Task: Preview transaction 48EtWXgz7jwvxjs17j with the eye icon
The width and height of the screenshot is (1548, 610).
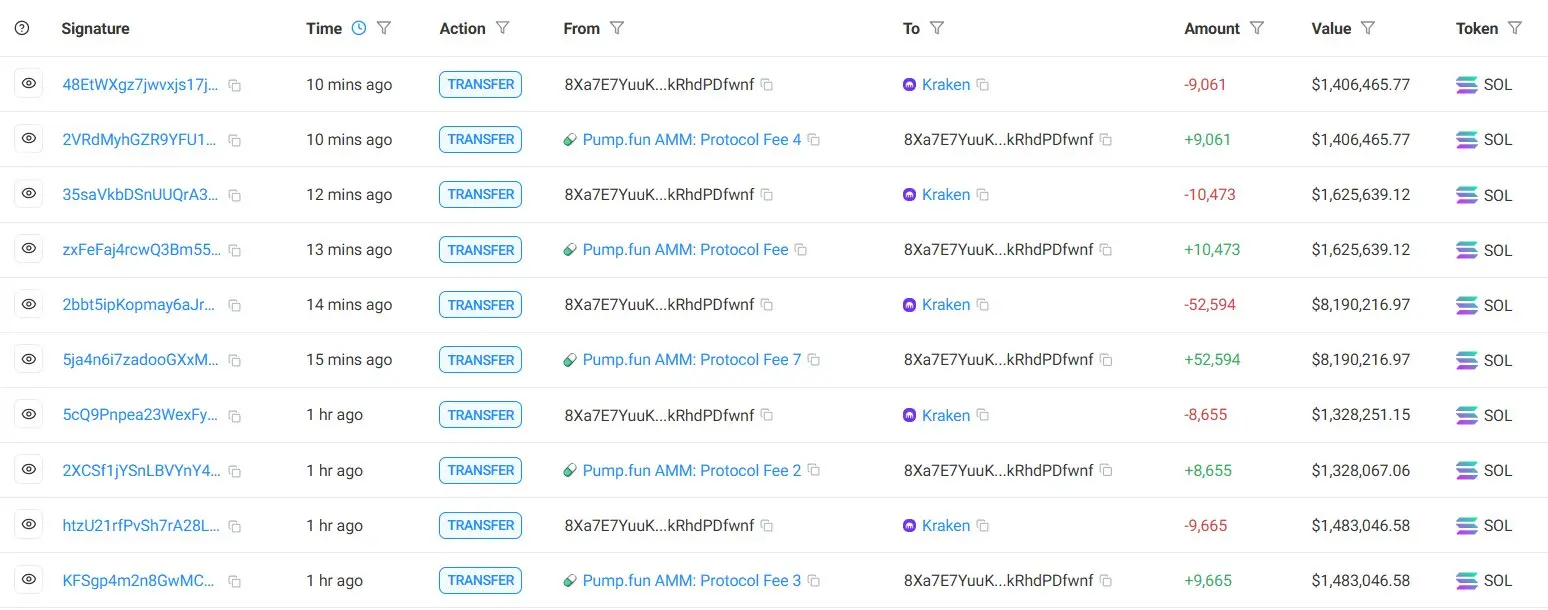Action: (28, 84)
